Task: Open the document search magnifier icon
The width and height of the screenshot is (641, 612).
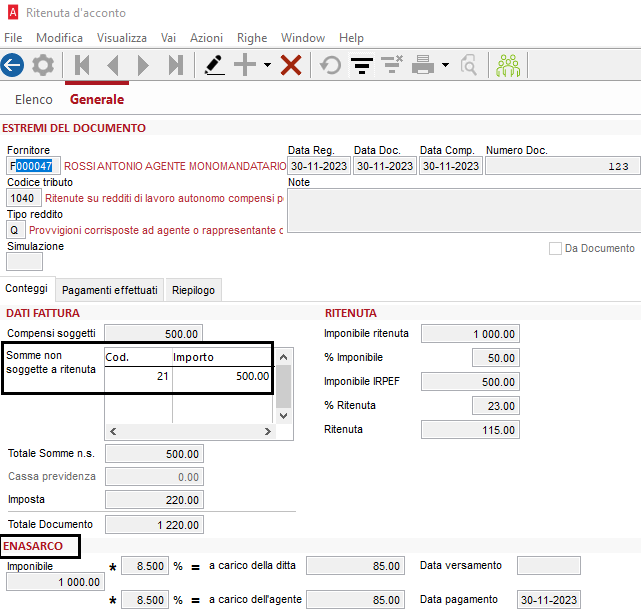Action: pos(468,65)
